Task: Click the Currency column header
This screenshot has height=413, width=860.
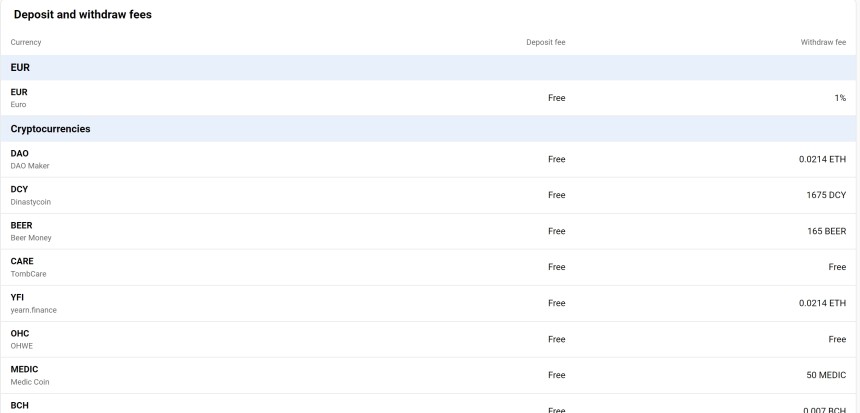Action: pyautogui.click(x=26, y=42)
